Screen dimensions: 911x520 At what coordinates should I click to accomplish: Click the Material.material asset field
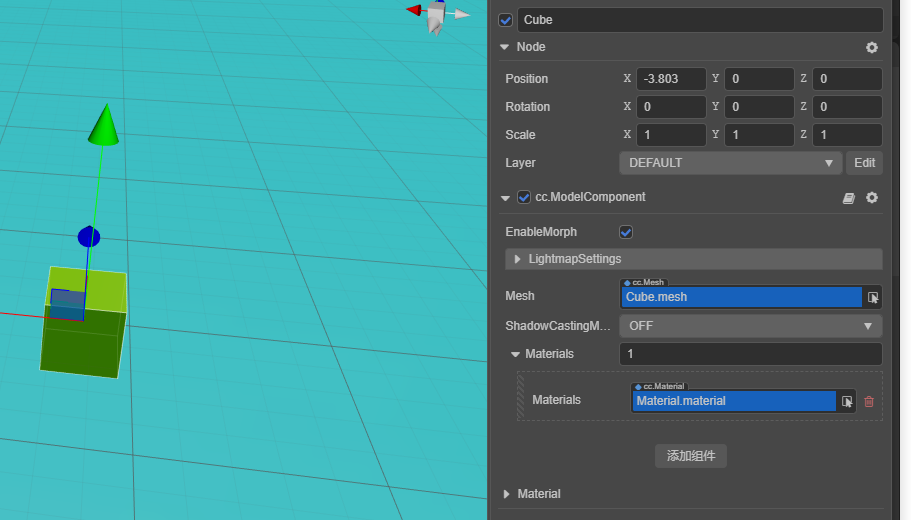pyautogui.click(x=734, y=401)
